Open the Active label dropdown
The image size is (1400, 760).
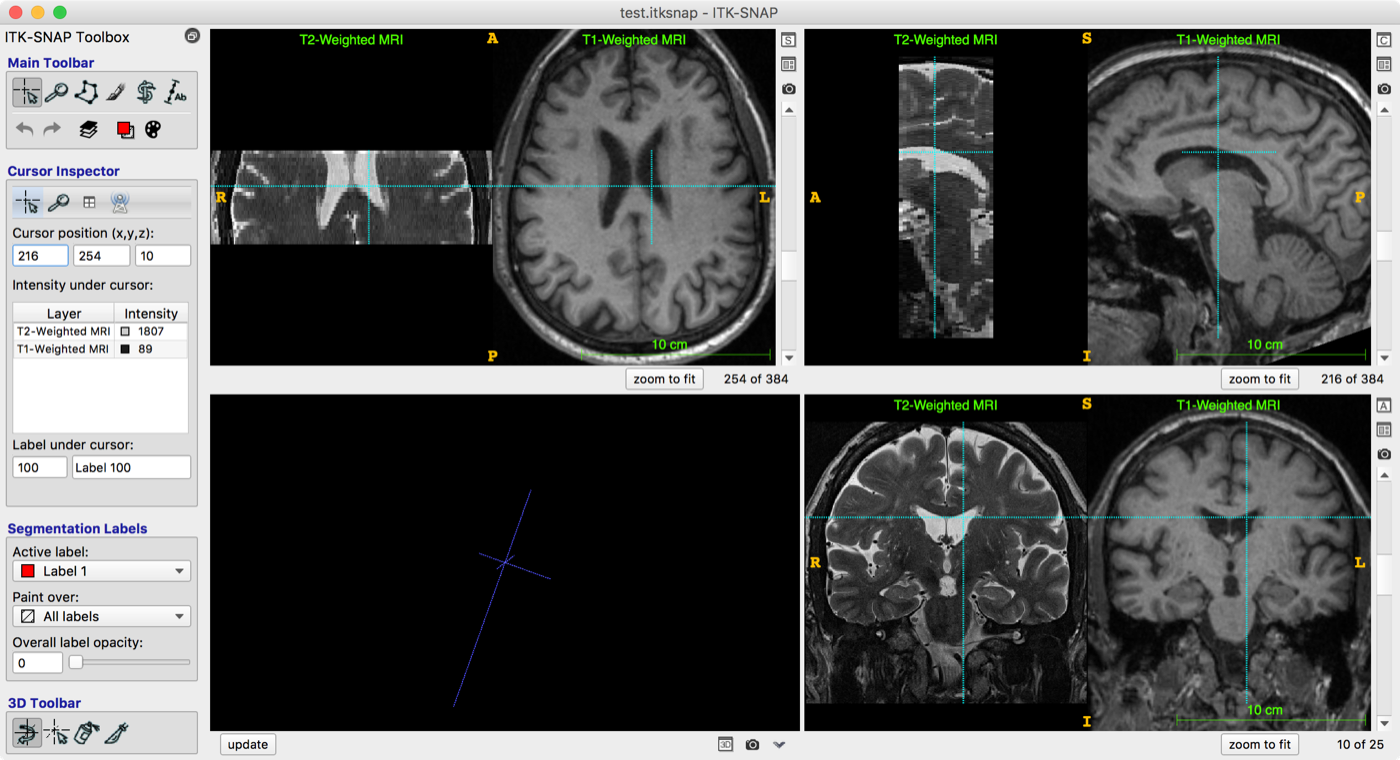point(101,571)
